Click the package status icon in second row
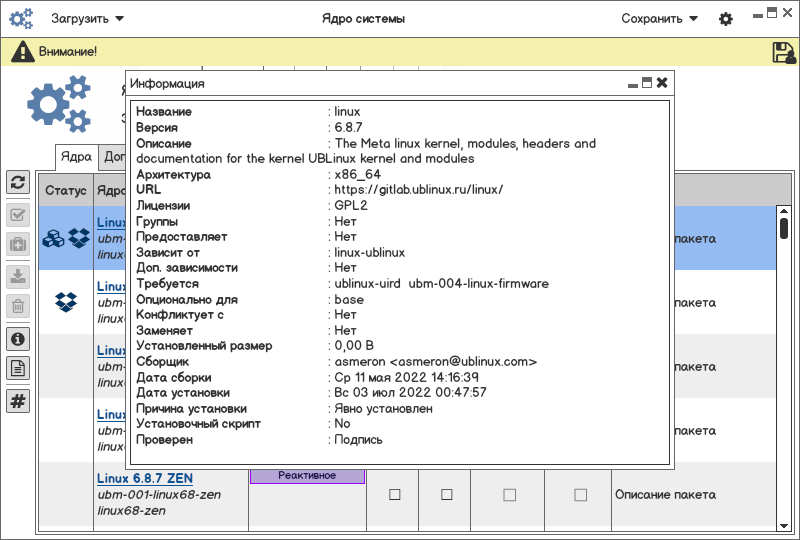This screenshot has height=540, width=800. click(66, 300)
